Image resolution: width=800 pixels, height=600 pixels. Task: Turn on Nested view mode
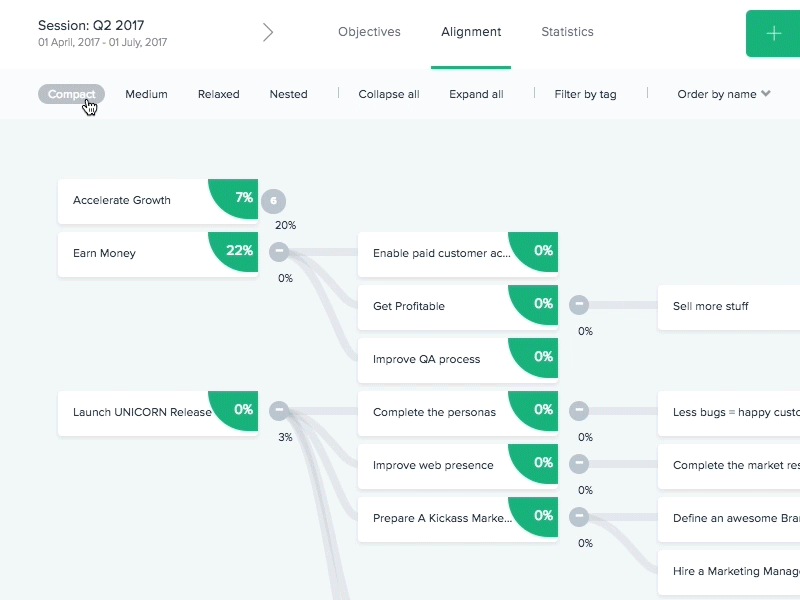(288, 94)
